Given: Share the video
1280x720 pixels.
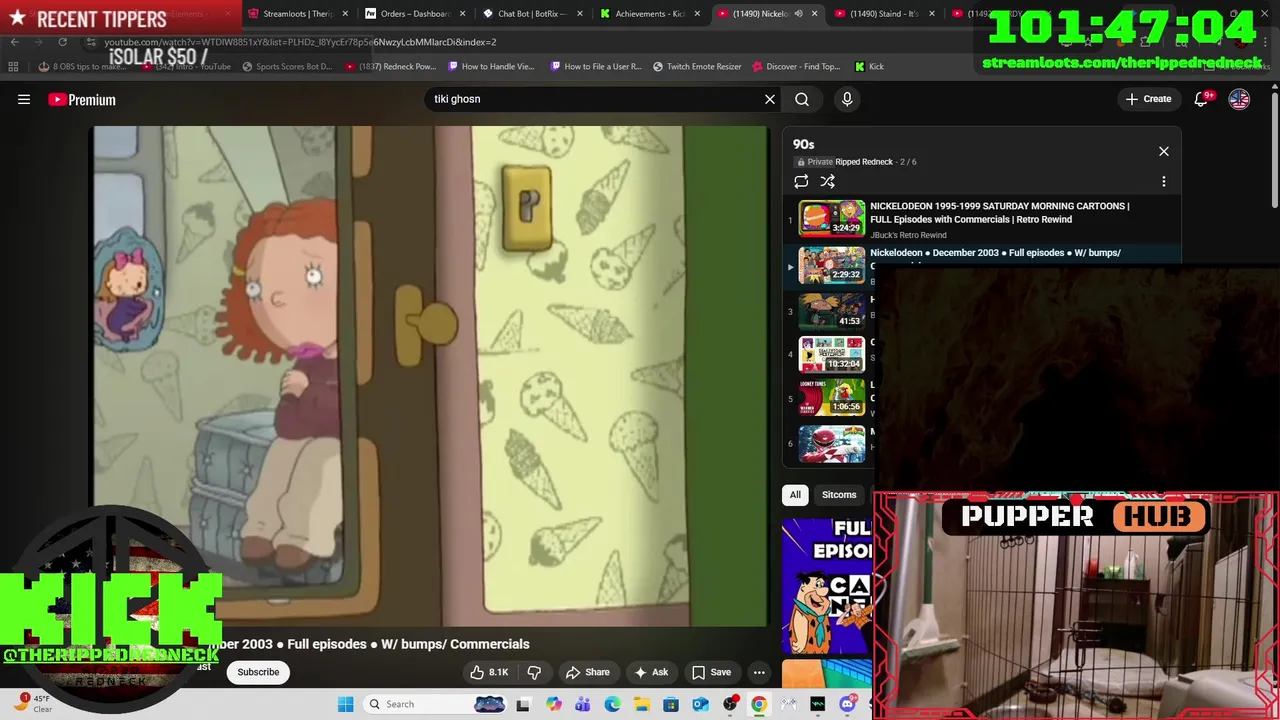Looking at the screenshot, I should 587,672.
